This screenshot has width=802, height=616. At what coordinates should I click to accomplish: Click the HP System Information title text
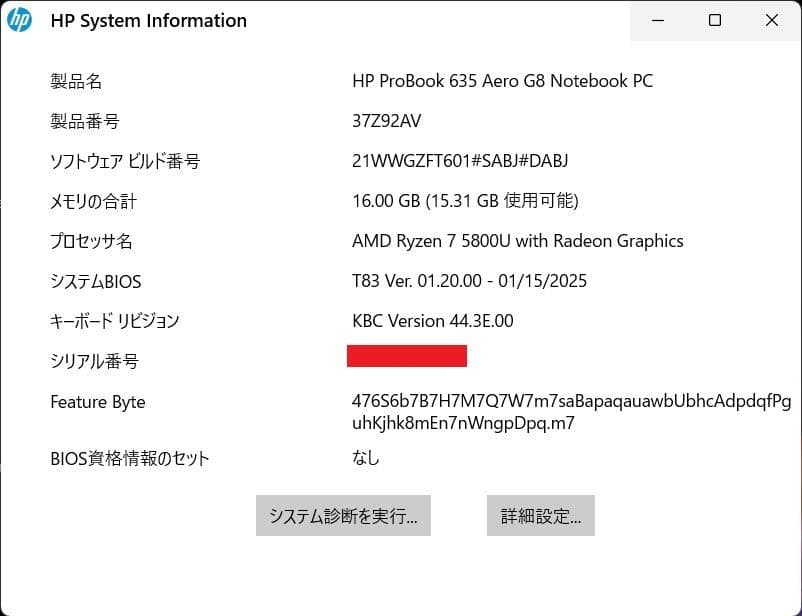[147, 20]
